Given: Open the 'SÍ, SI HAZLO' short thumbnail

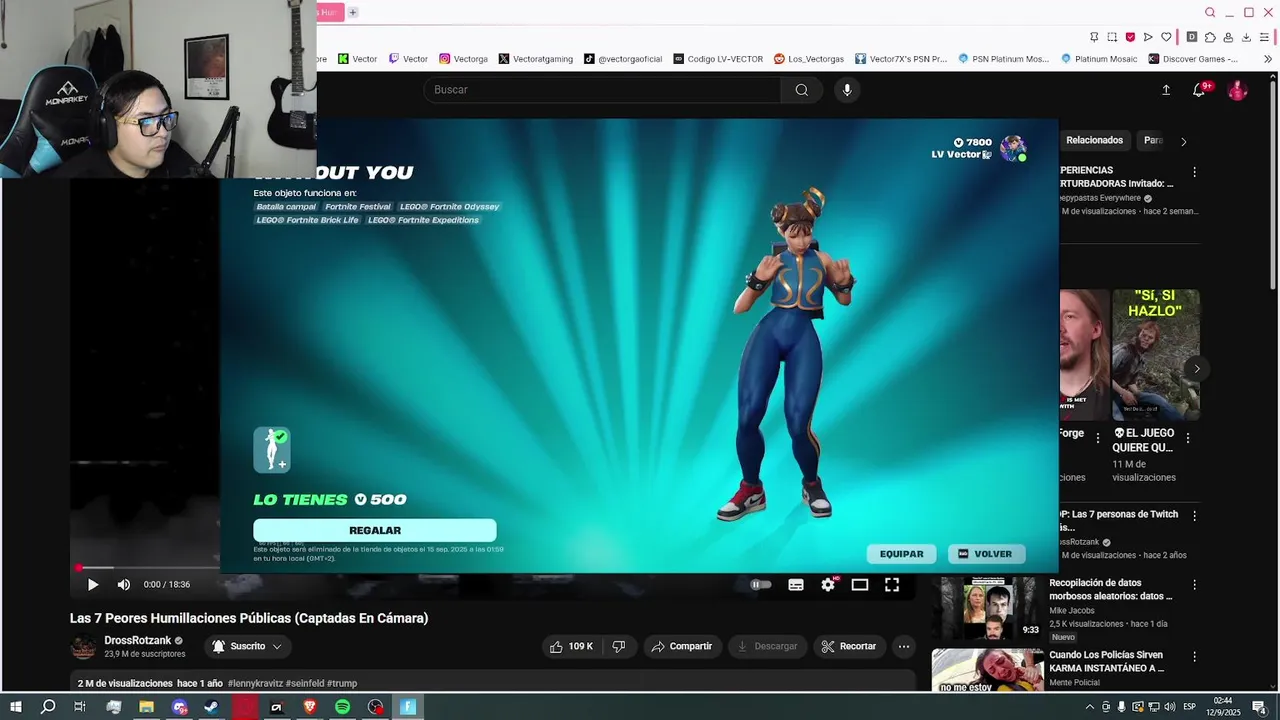Looking at the screenshot, I should (x=1156, y=355).
